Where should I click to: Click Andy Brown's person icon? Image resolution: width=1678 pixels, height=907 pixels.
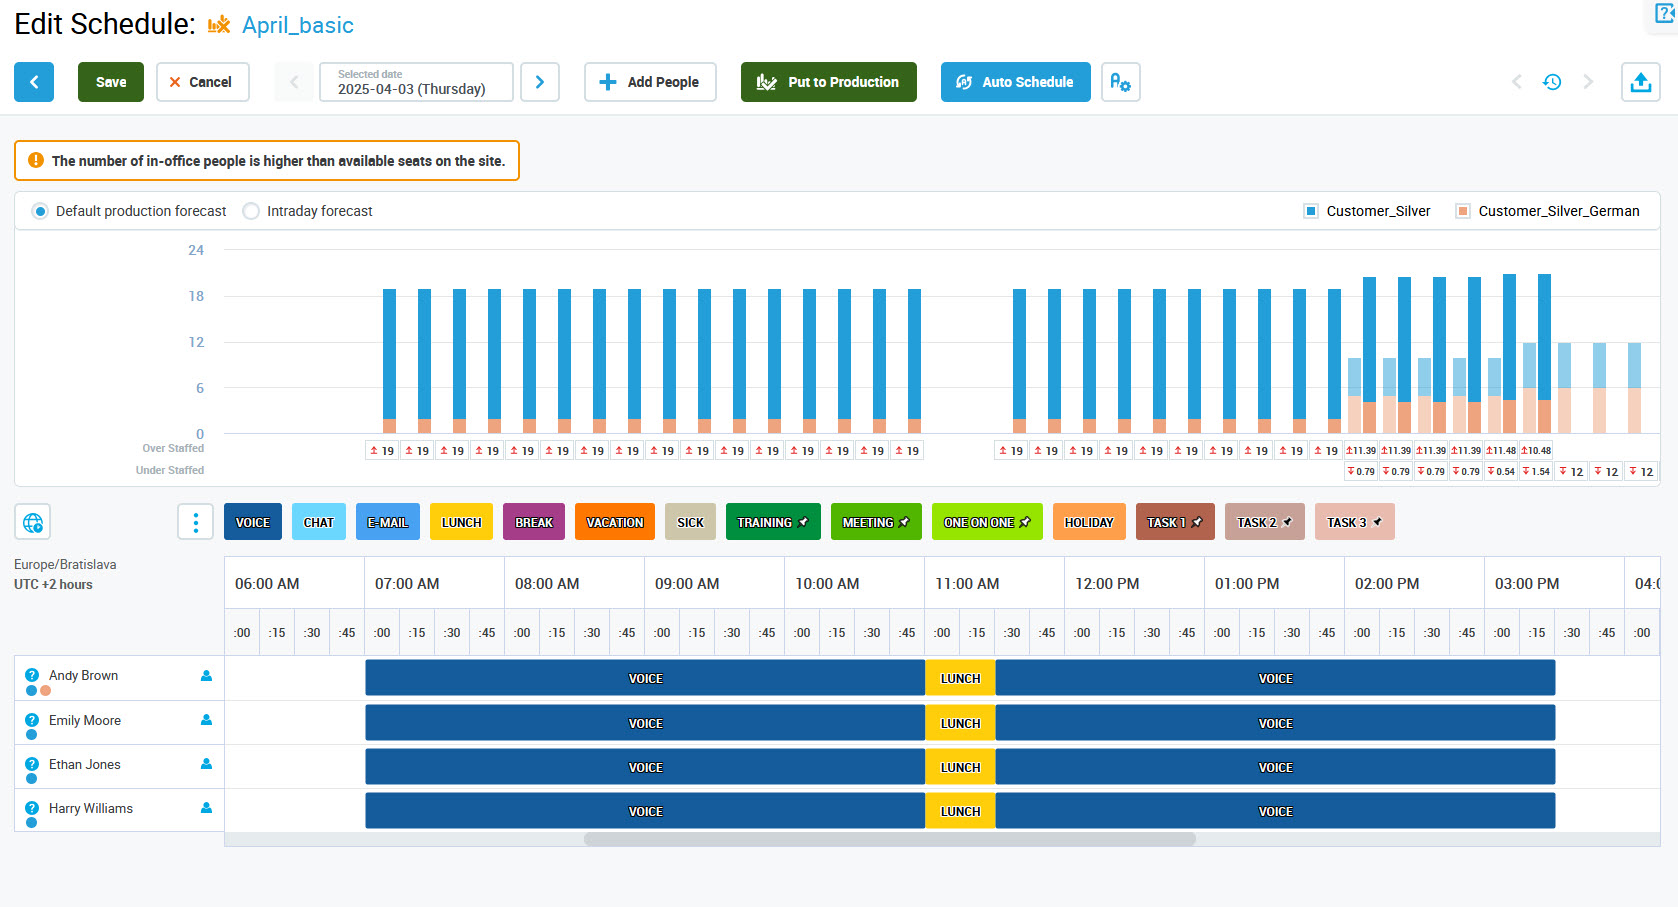(206, 676)
